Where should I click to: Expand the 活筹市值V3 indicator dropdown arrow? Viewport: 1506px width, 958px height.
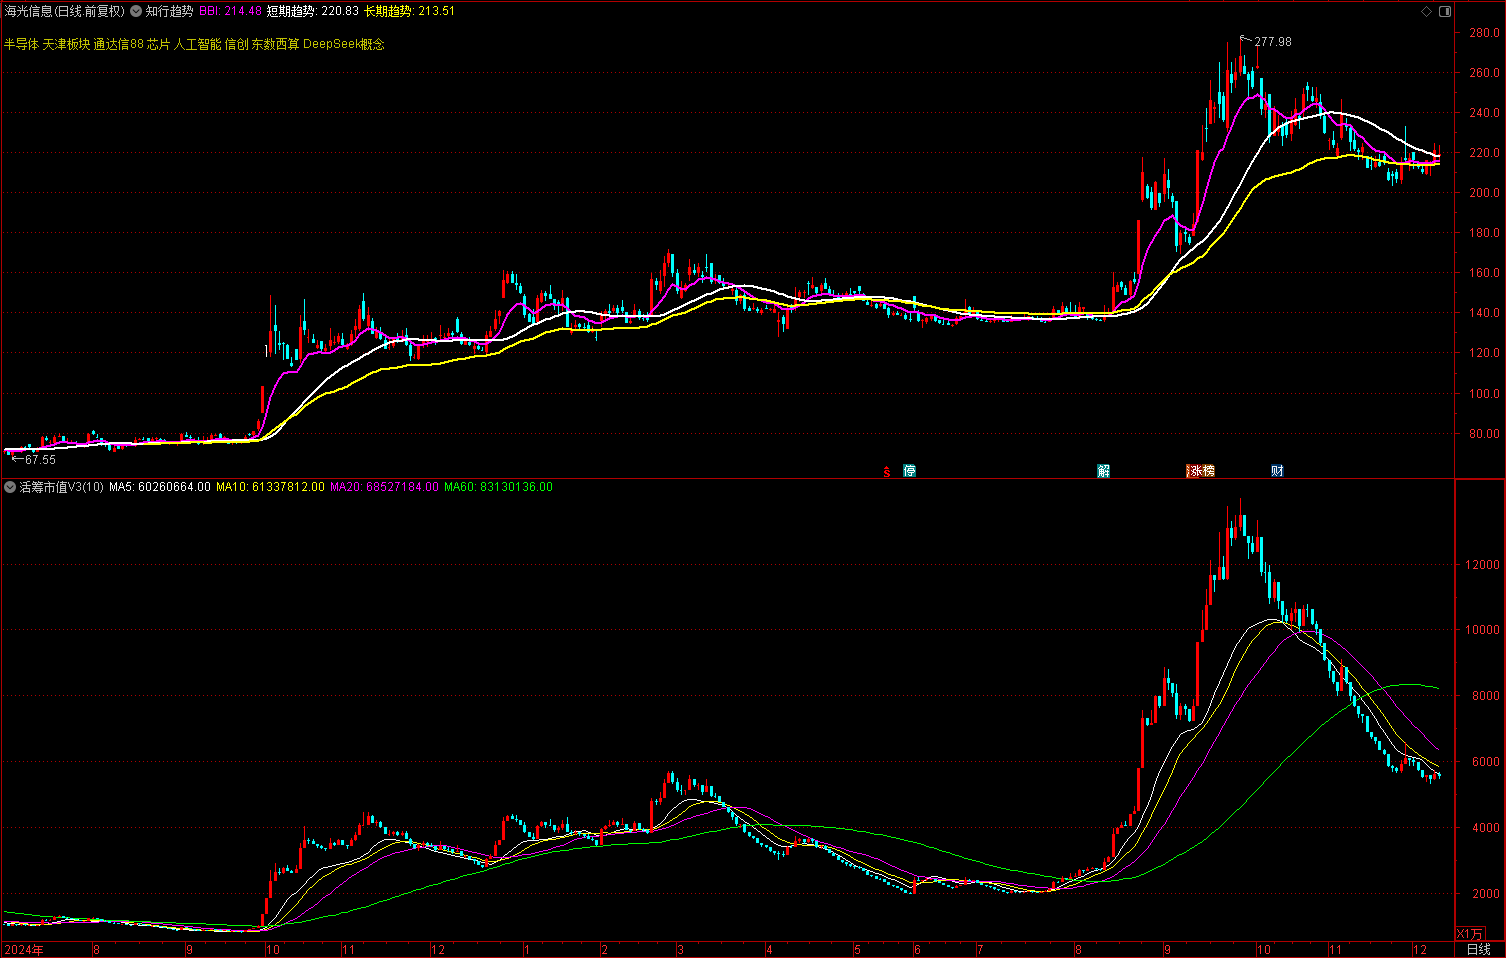point(10,487)
